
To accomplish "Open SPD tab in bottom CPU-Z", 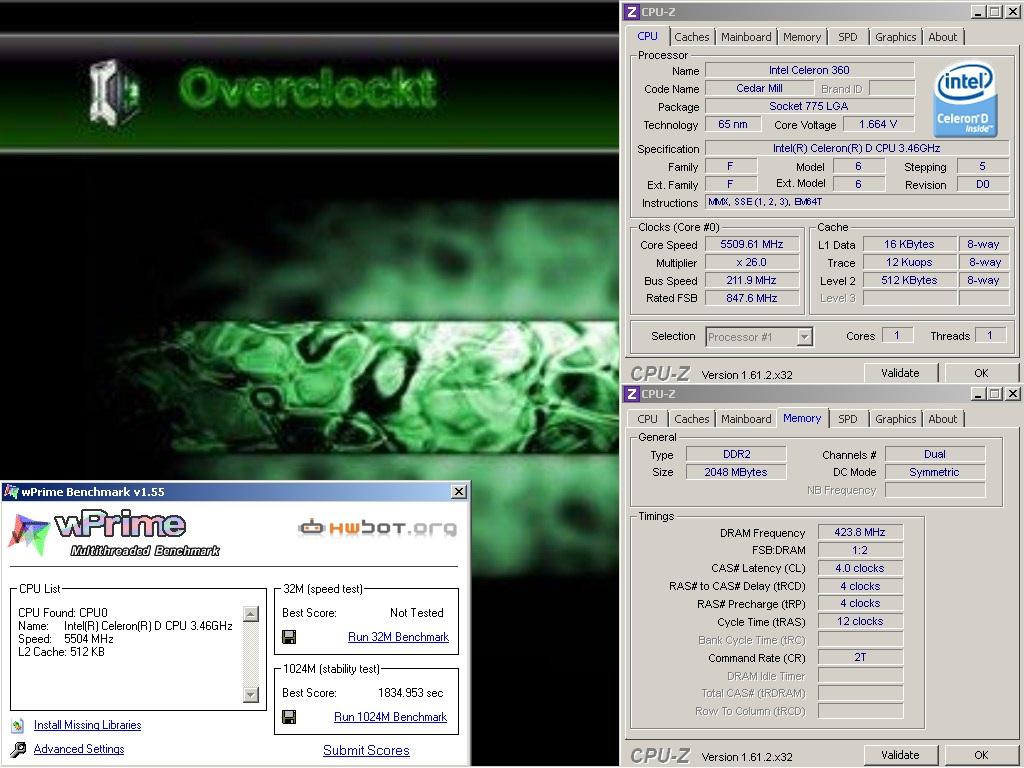I will tap(848, 419).
